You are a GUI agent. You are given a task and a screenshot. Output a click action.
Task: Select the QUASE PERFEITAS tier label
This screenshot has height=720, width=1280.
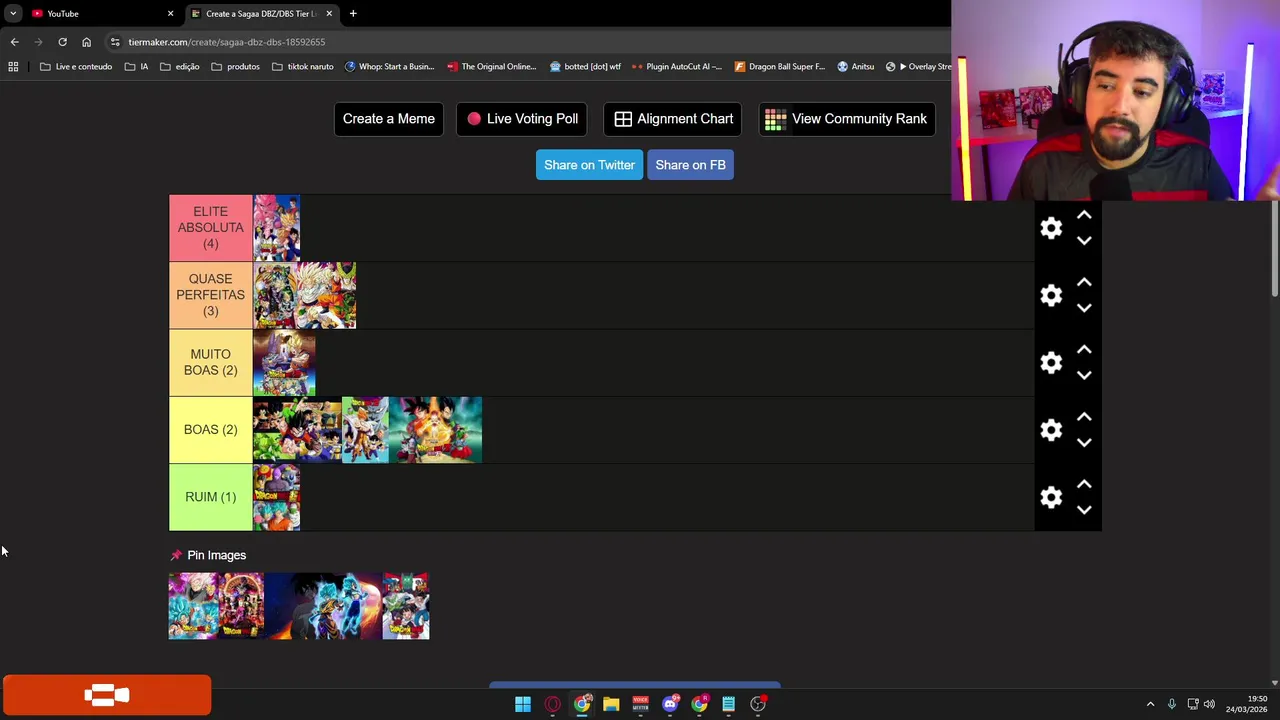(x=210, y=295)
